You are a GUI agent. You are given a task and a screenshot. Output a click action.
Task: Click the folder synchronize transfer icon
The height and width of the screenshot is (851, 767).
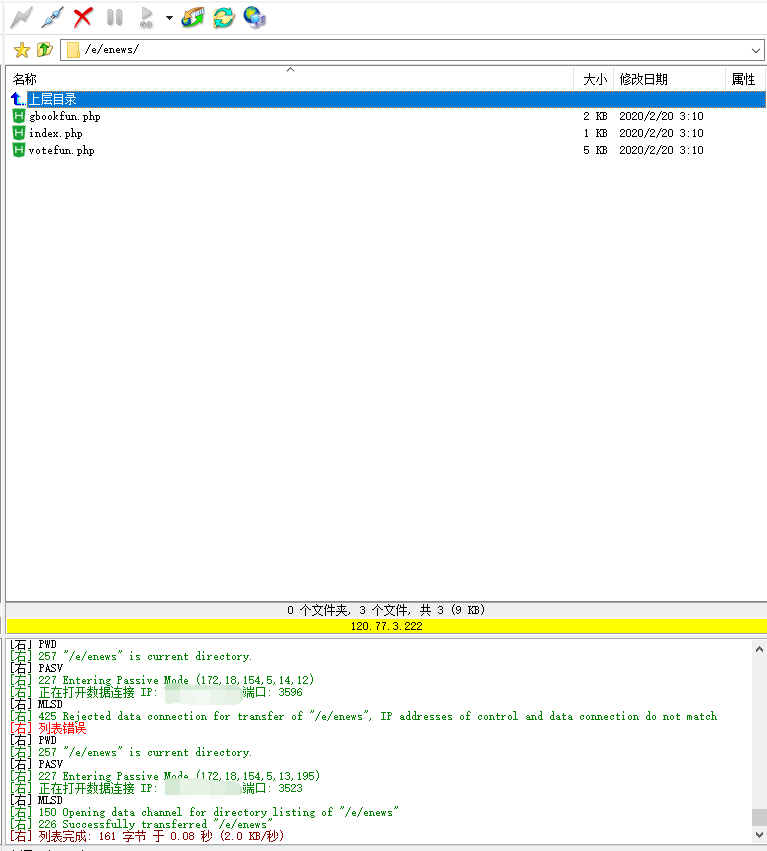point(193,17)
